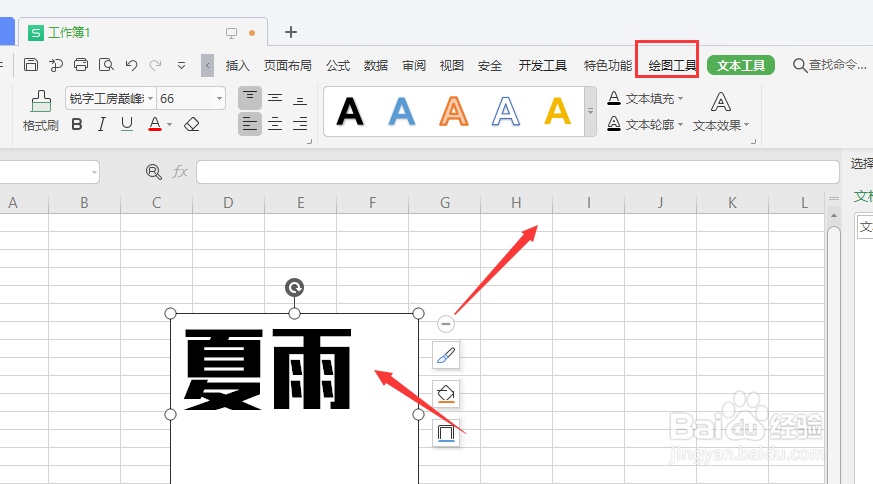Select column D header
The height and width of the screenshot is (484, 873).
(228, 203)
